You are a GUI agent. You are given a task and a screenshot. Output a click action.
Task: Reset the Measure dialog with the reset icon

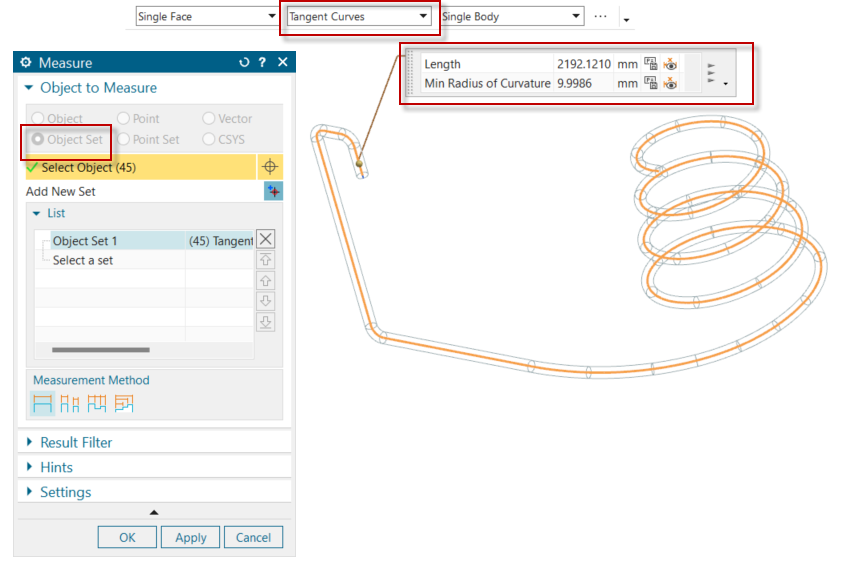(x=245, y=63)
